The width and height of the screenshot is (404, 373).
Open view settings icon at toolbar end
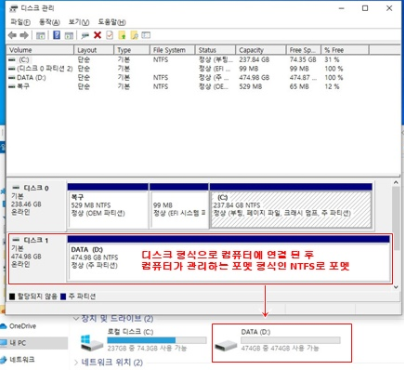click(146, 35)
